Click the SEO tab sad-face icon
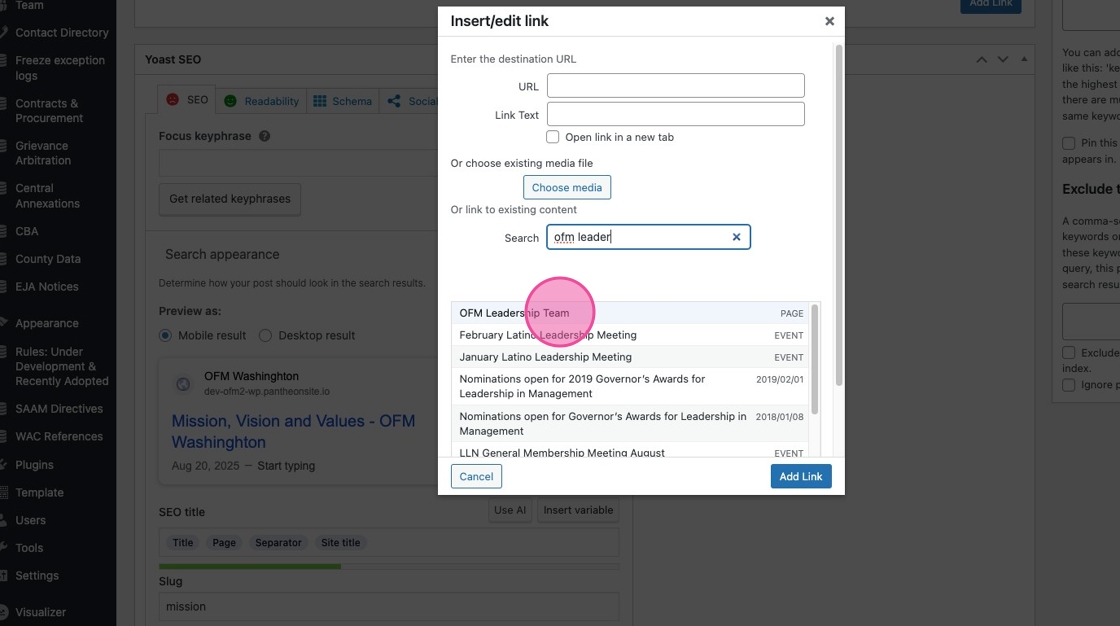Viewport: 1120px width, 626px height. click(173, 100)
